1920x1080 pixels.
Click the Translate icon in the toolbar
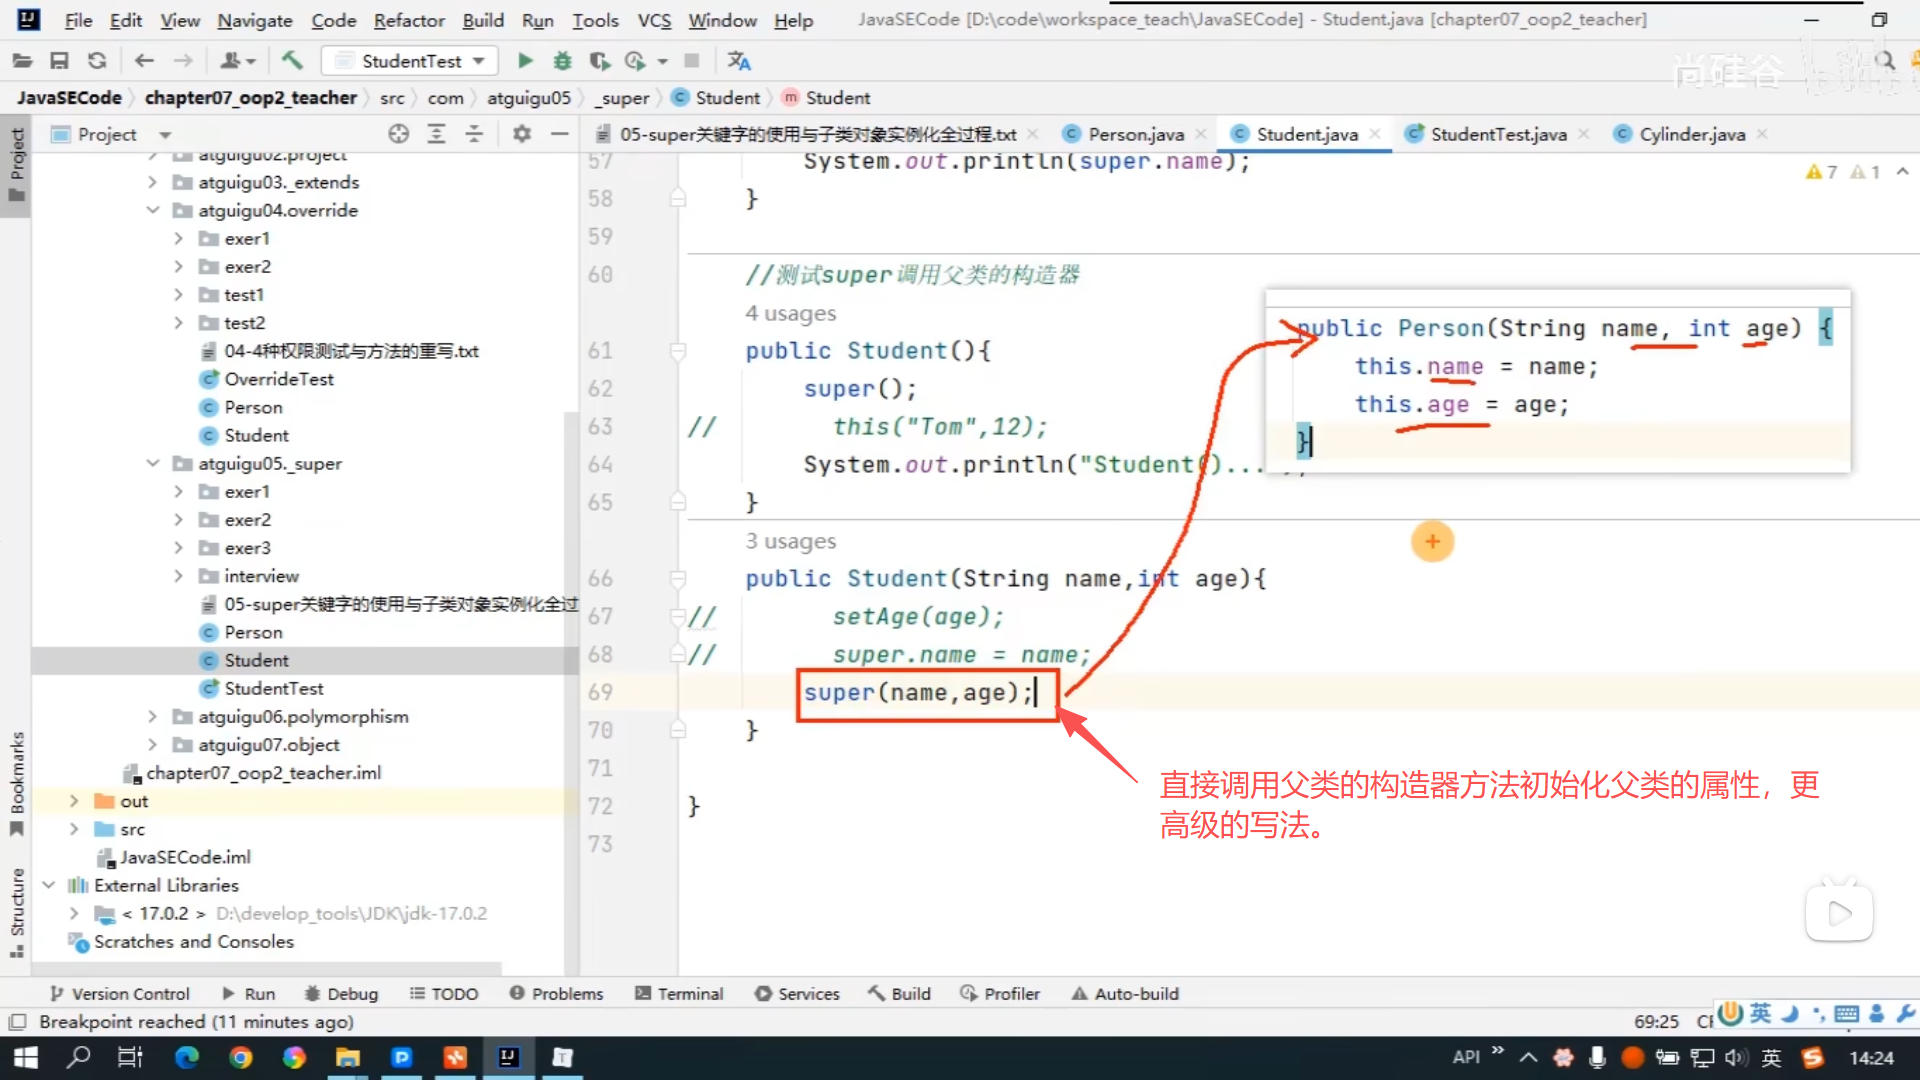click(x=738, y=61)
